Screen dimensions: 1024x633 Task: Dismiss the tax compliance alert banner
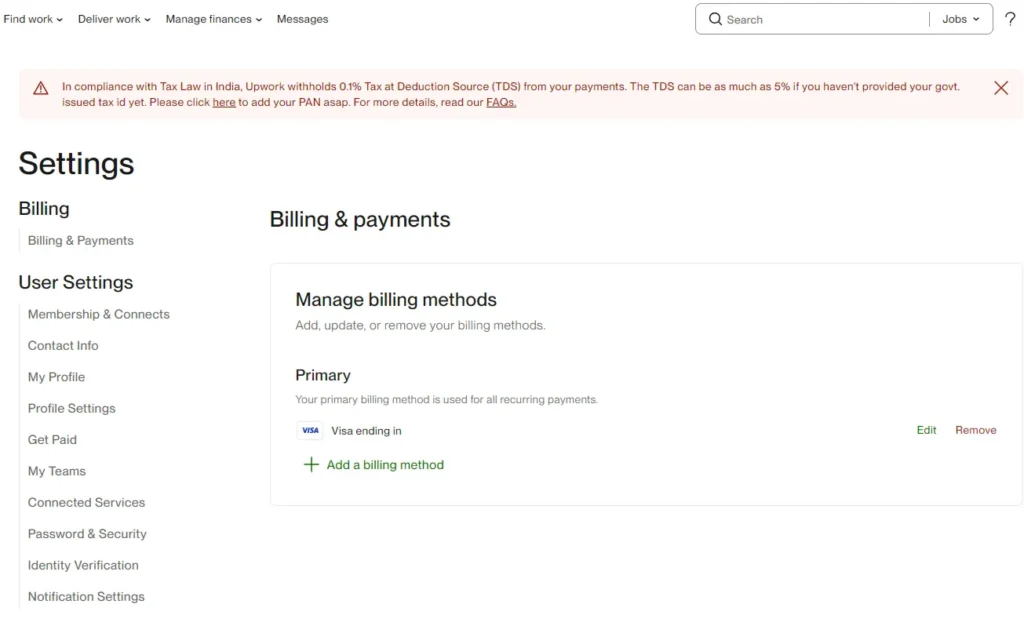1000,88
